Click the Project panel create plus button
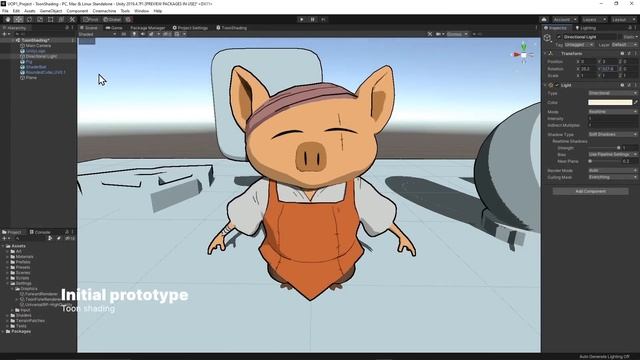Viewport: 640px width, 360px height. [4, 238]
